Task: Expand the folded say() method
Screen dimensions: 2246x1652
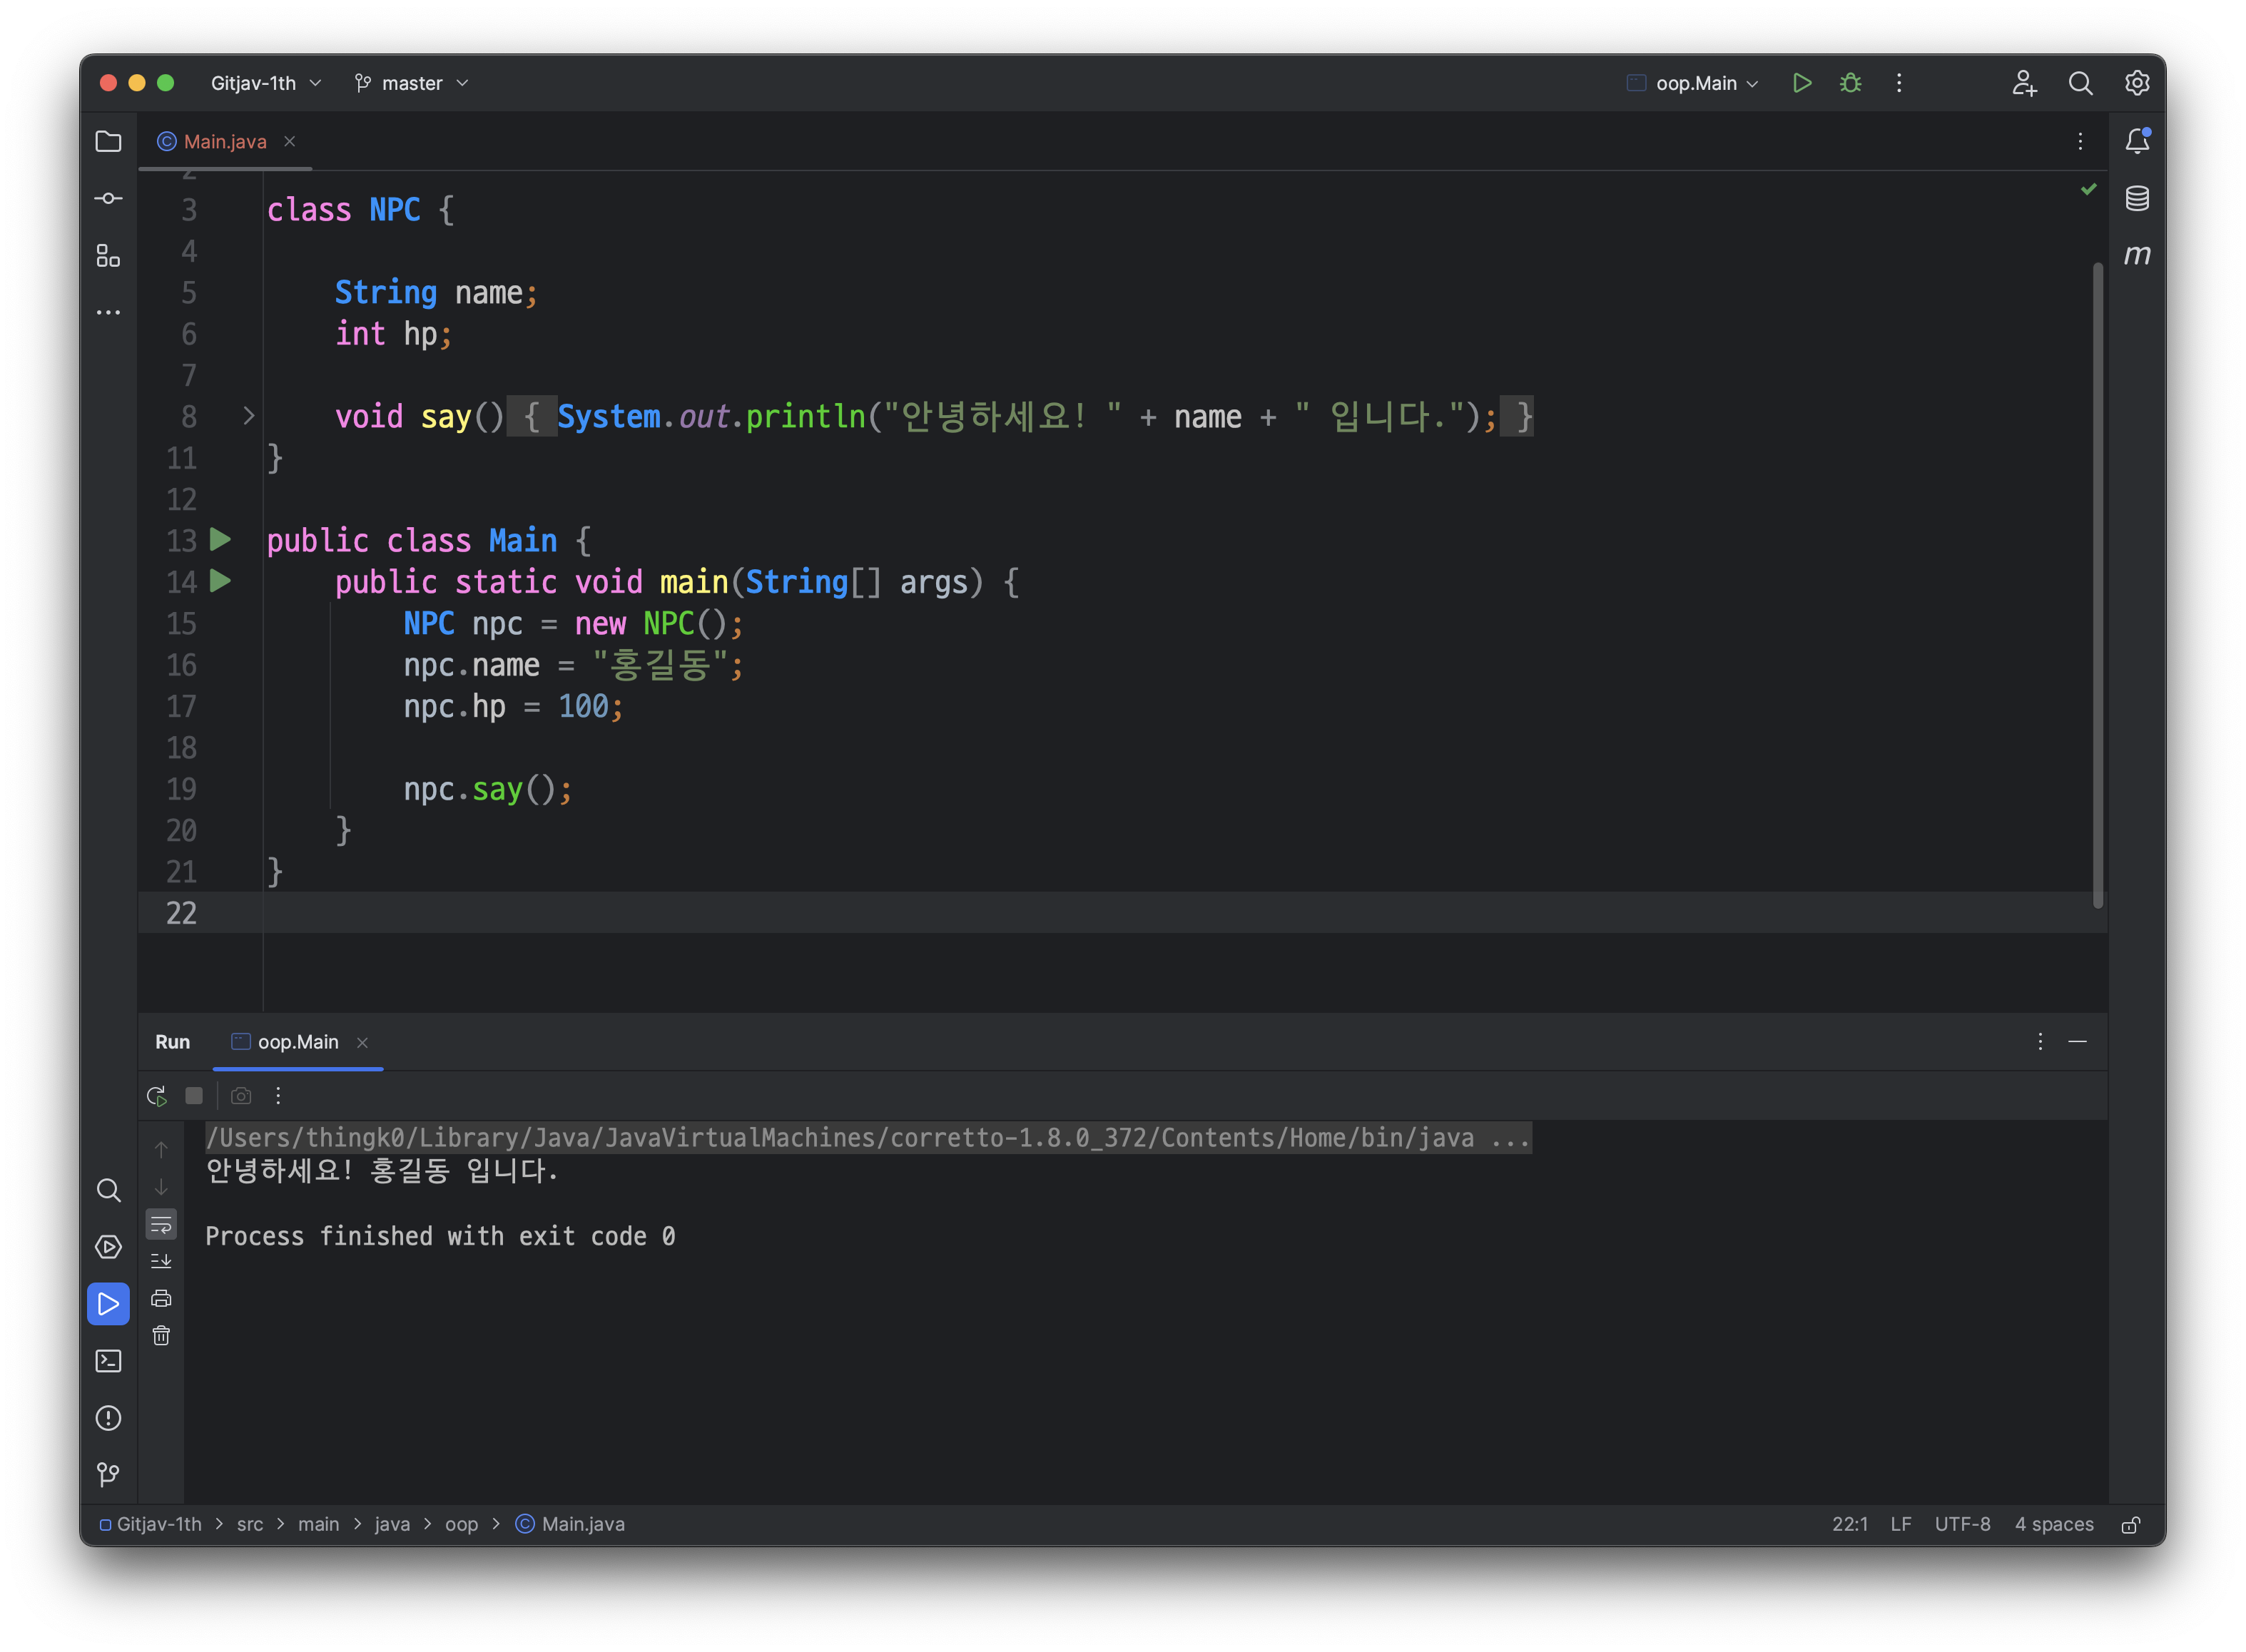Action: click(249, 416)
